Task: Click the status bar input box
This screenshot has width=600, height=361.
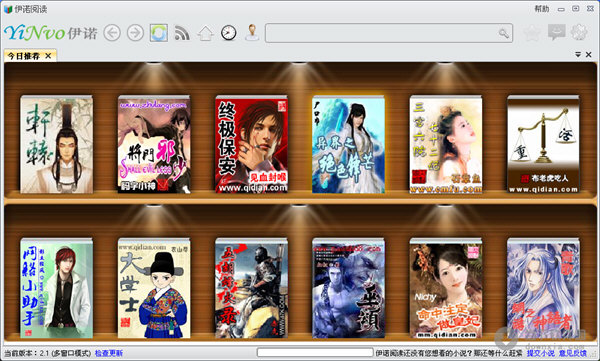Action: click(x=315, y=353)
